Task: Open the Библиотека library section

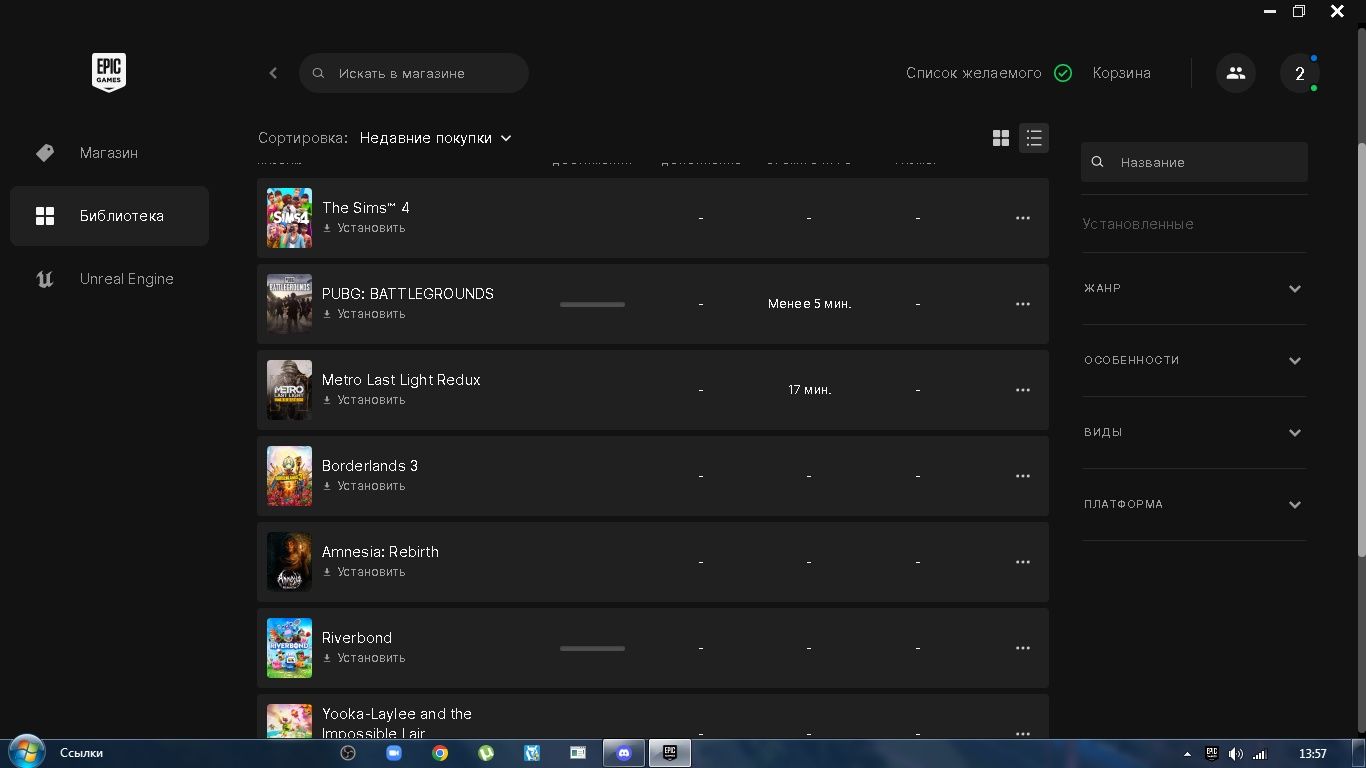Action: pos(109,216)
